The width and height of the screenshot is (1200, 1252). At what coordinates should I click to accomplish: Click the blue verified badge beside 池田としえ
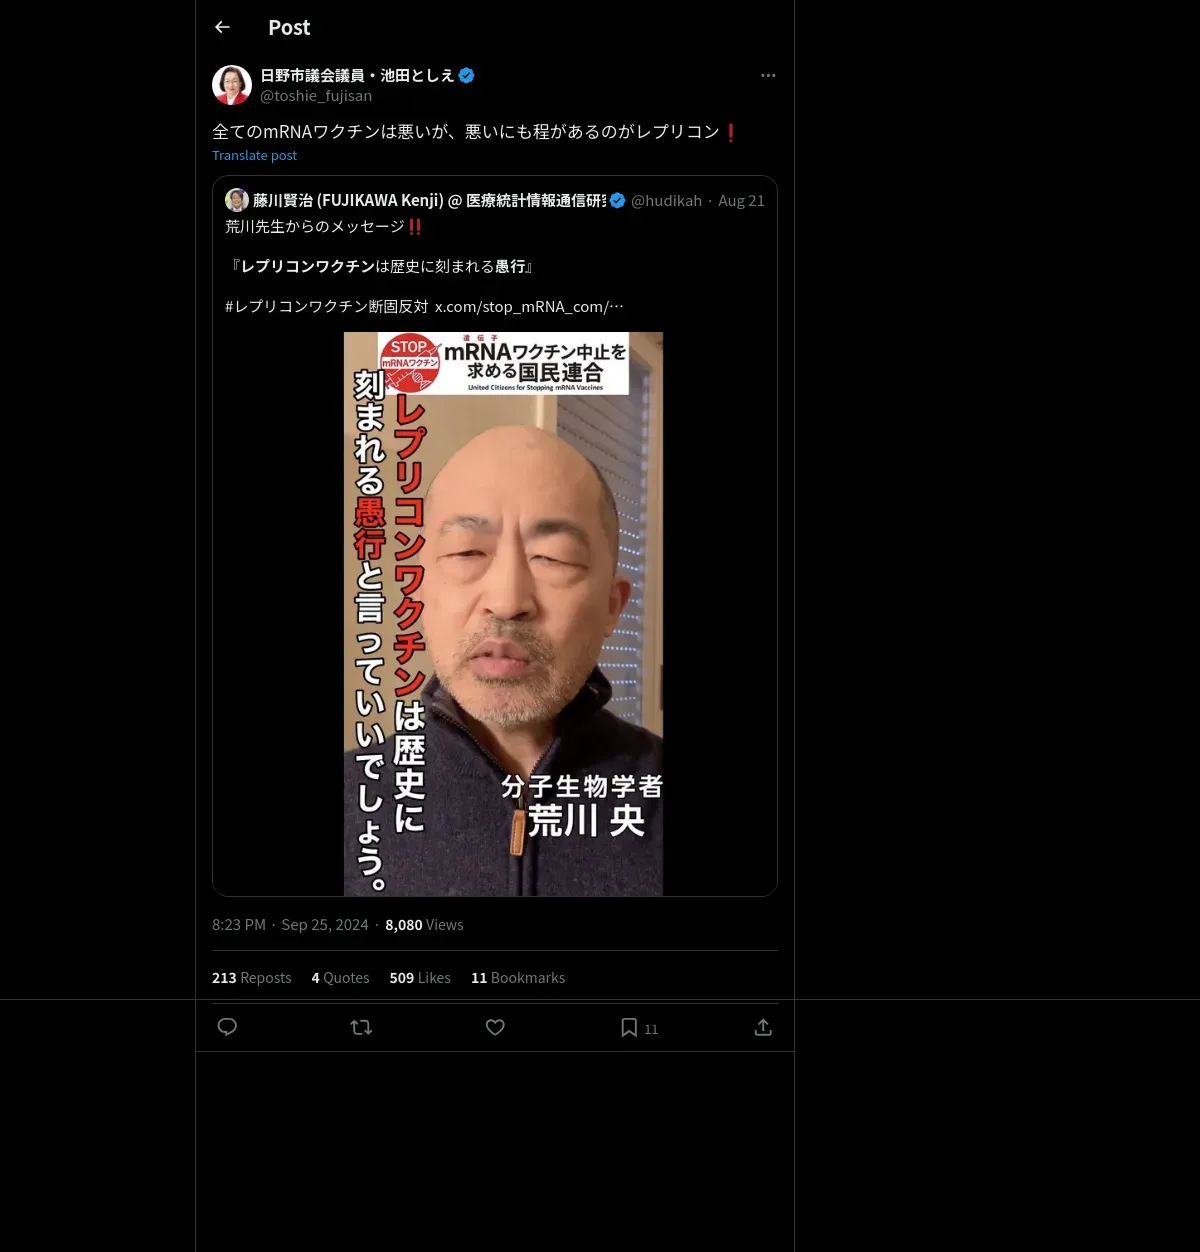[466, 75]
